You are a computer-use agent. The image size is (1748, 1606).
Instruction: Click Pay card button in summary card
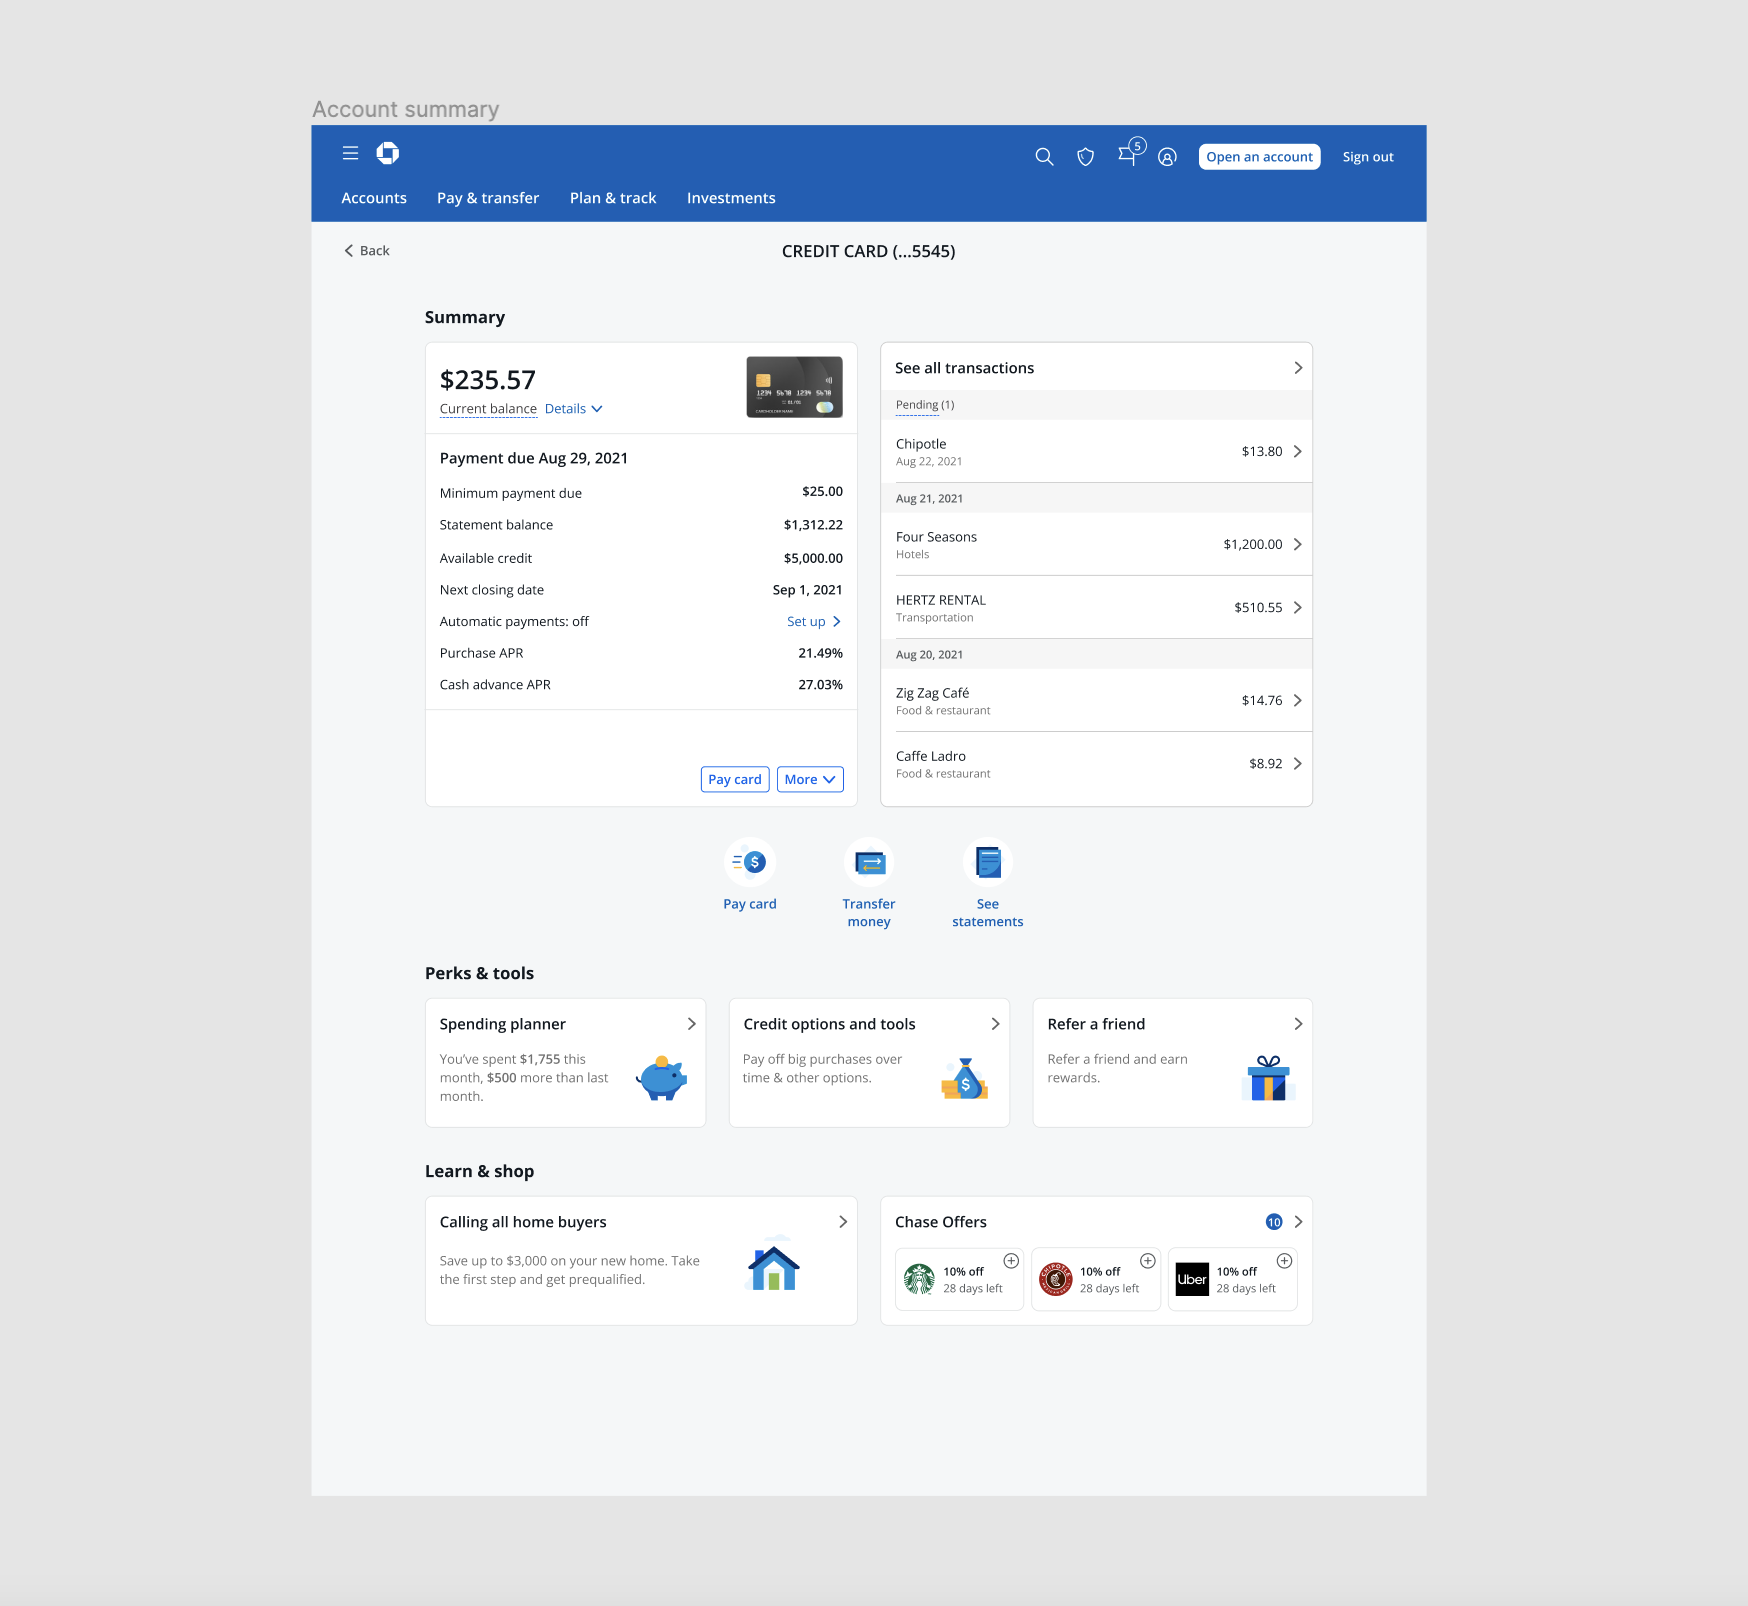735,780
